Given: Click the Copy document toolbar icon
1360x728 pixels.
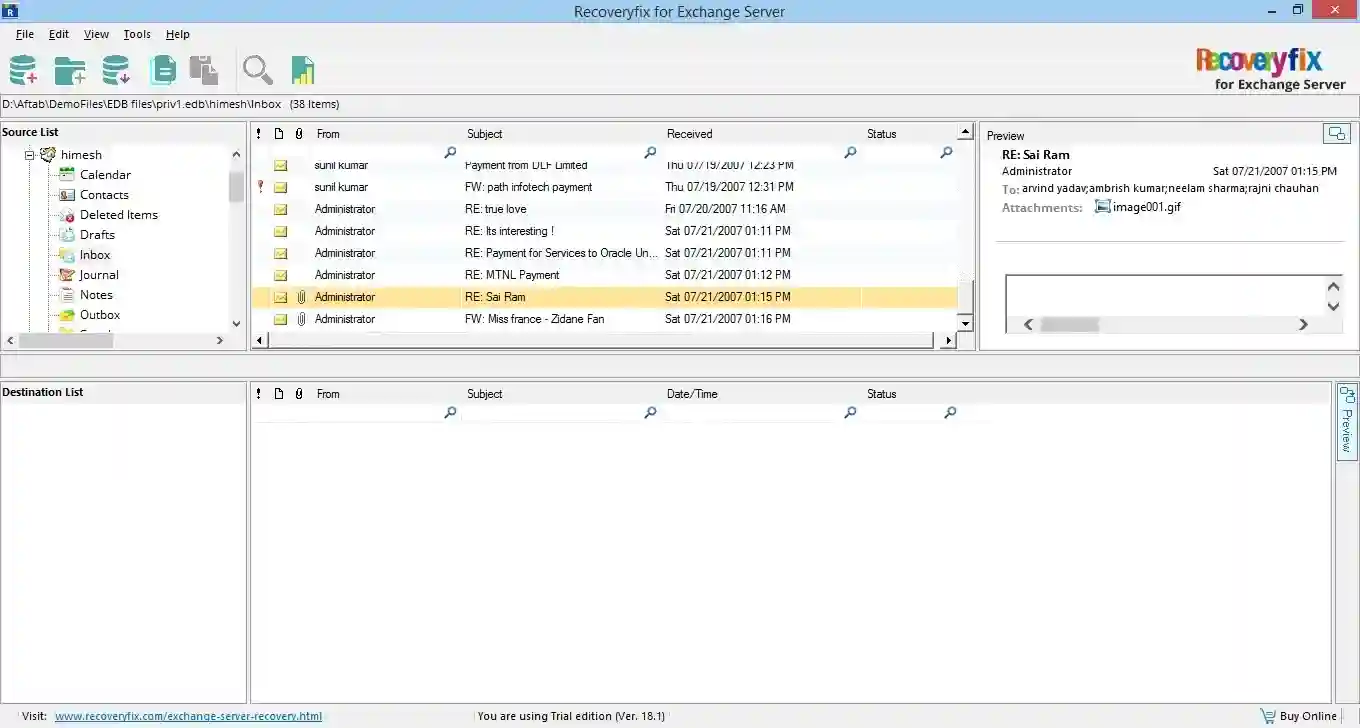Looking at the screenshot, I should coord(162,70).
